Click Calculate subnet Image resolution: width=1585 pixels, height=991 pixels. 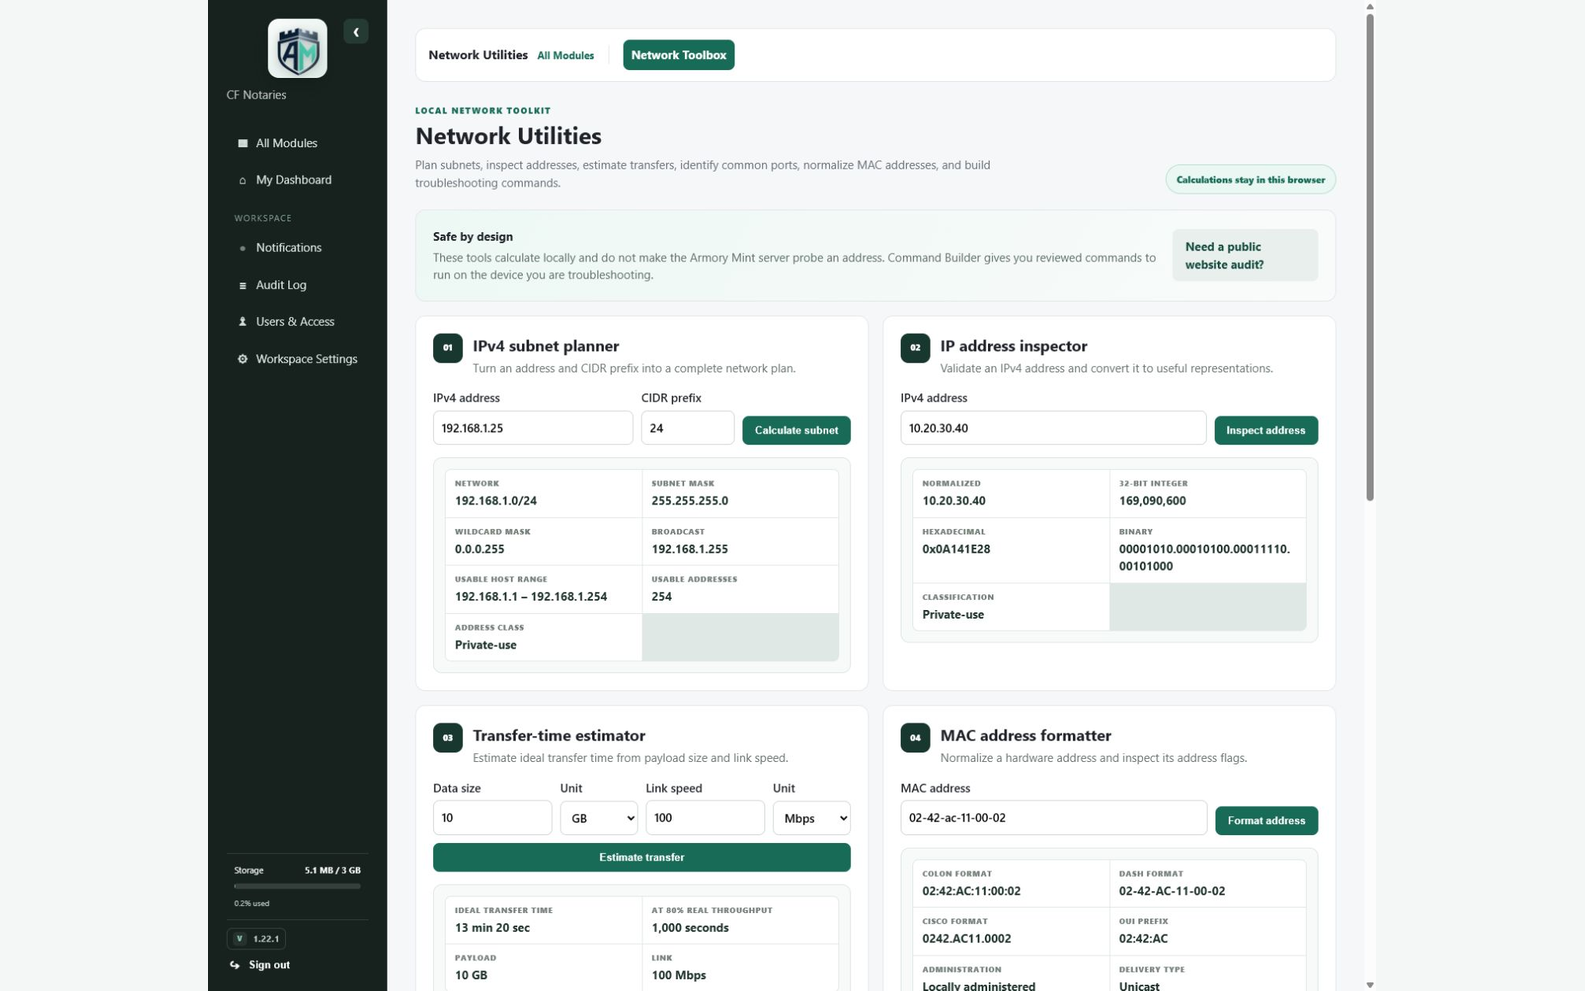click(x=796, y=430)
